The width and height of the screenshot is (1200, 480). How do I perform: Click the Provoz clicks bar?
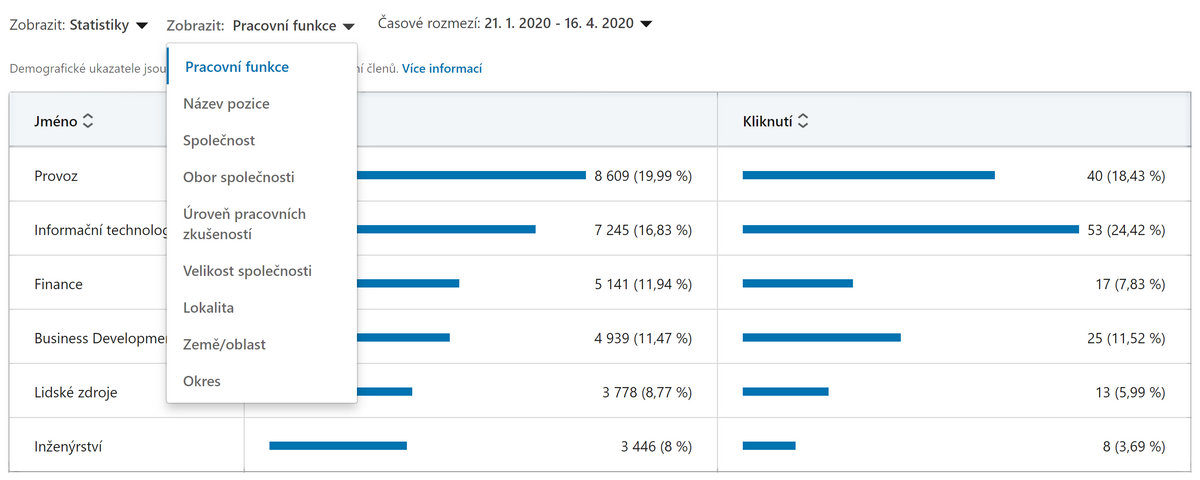tap(869, 175)
